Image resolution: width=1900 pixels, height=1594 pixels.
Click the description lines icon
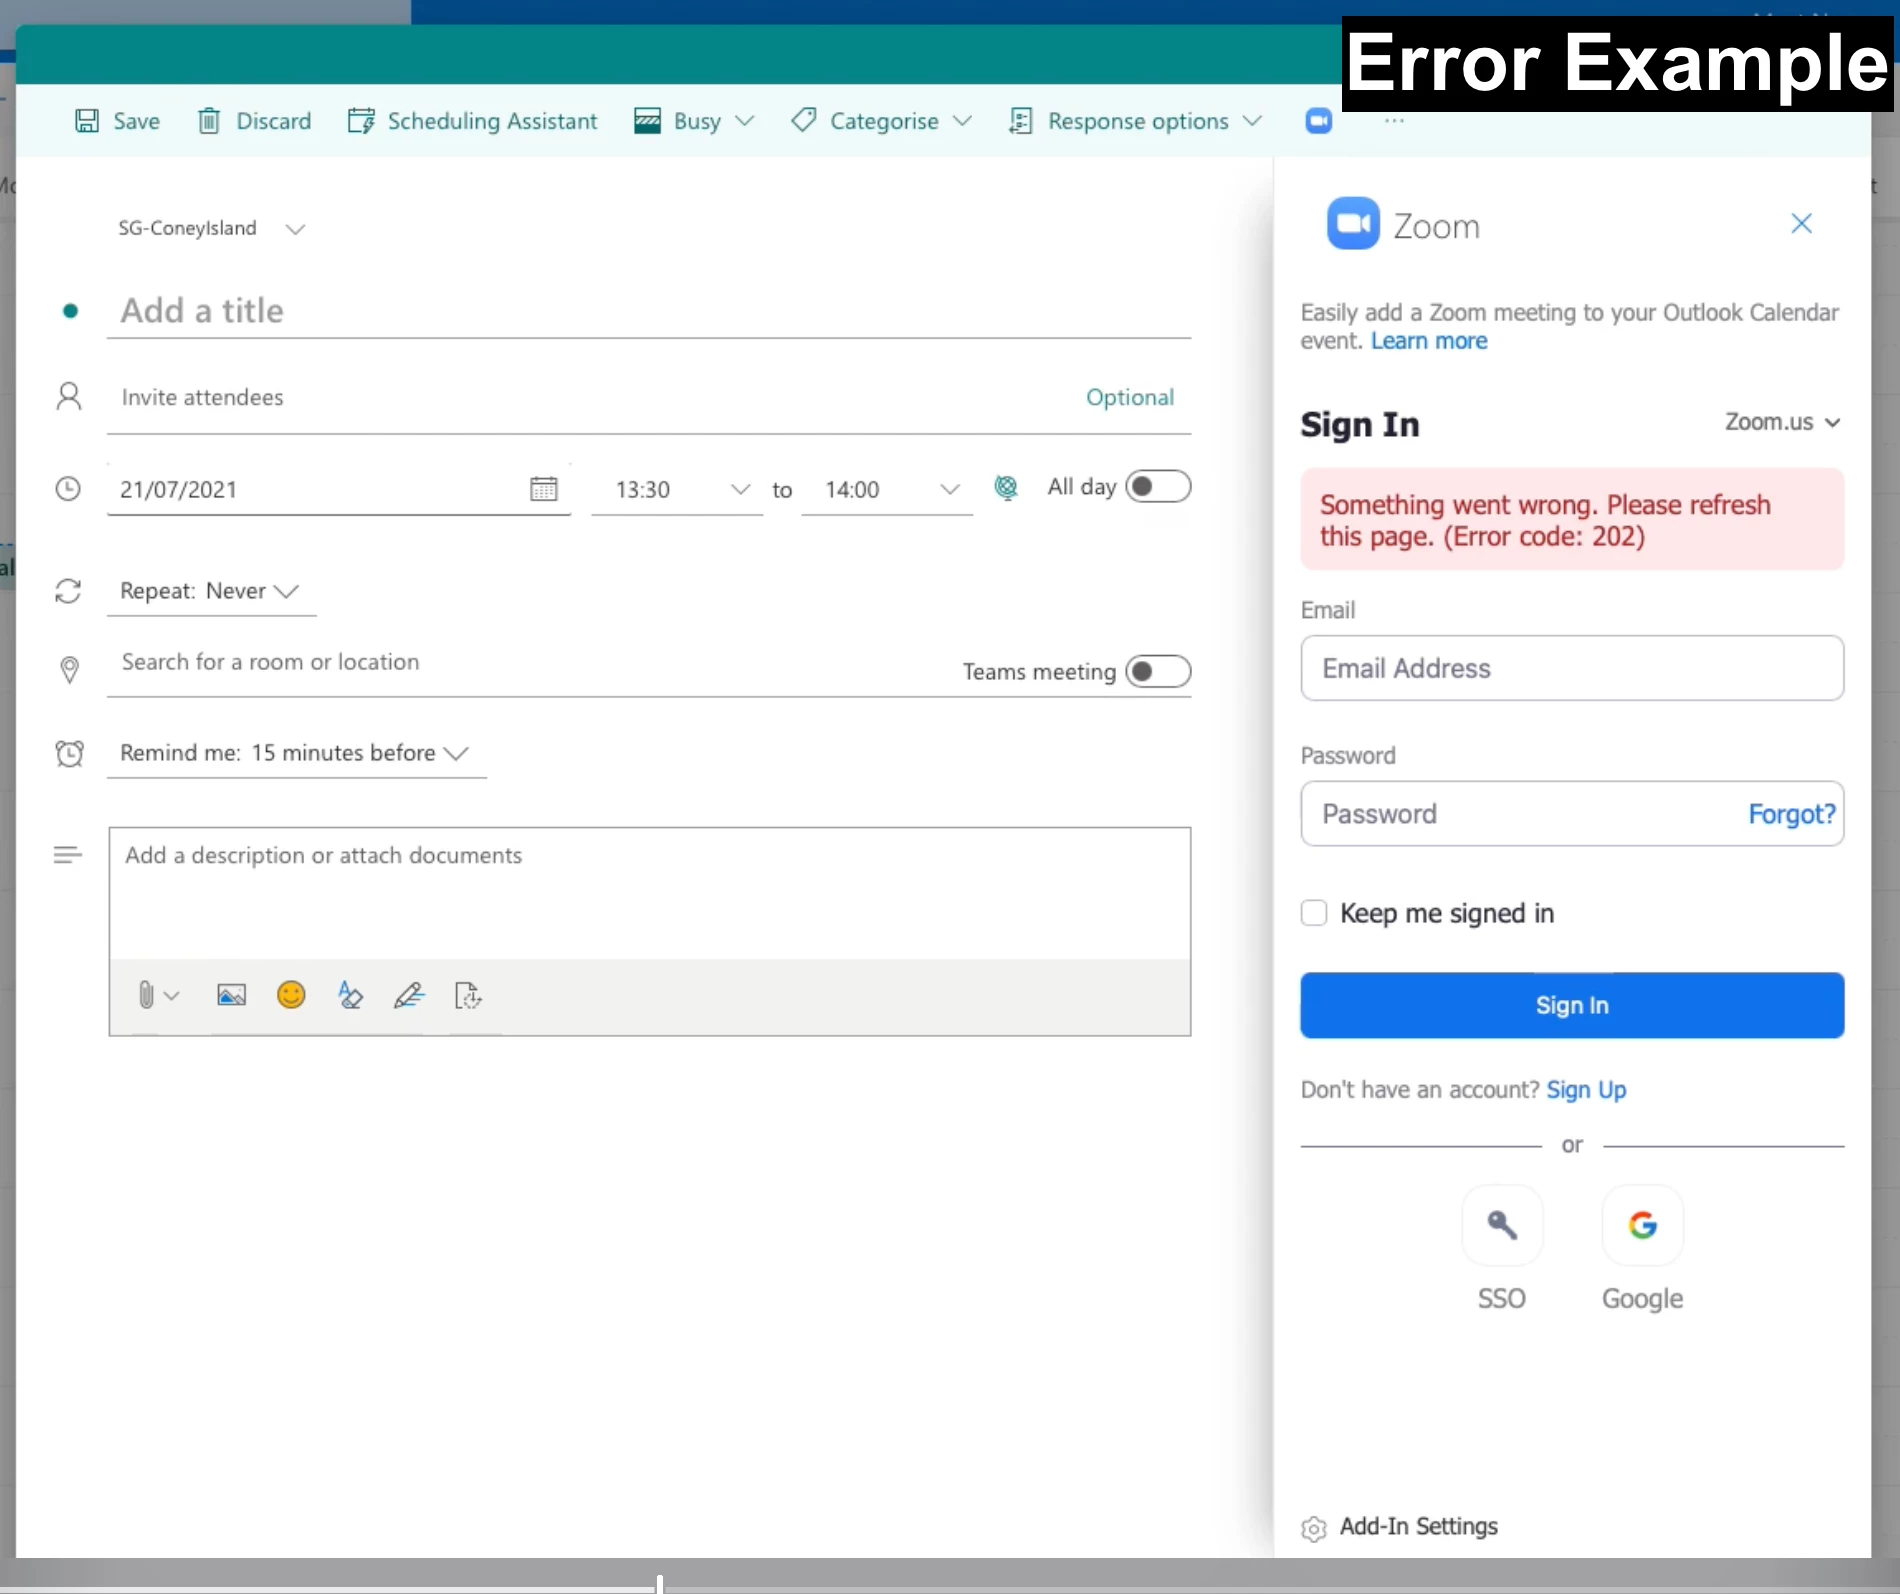pyautogui.click(x=67, y=855)
